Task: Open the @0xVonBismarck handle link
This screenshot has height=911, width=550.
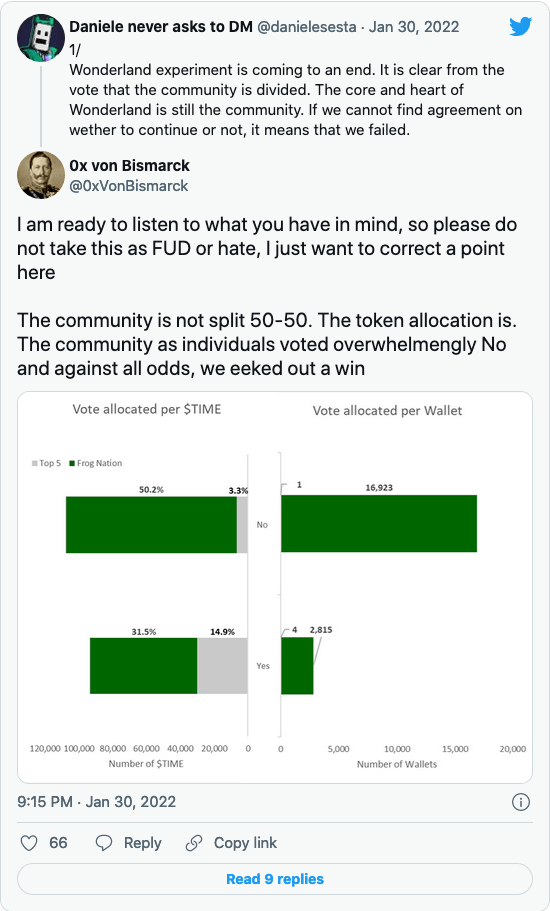Action: point(128,186)
